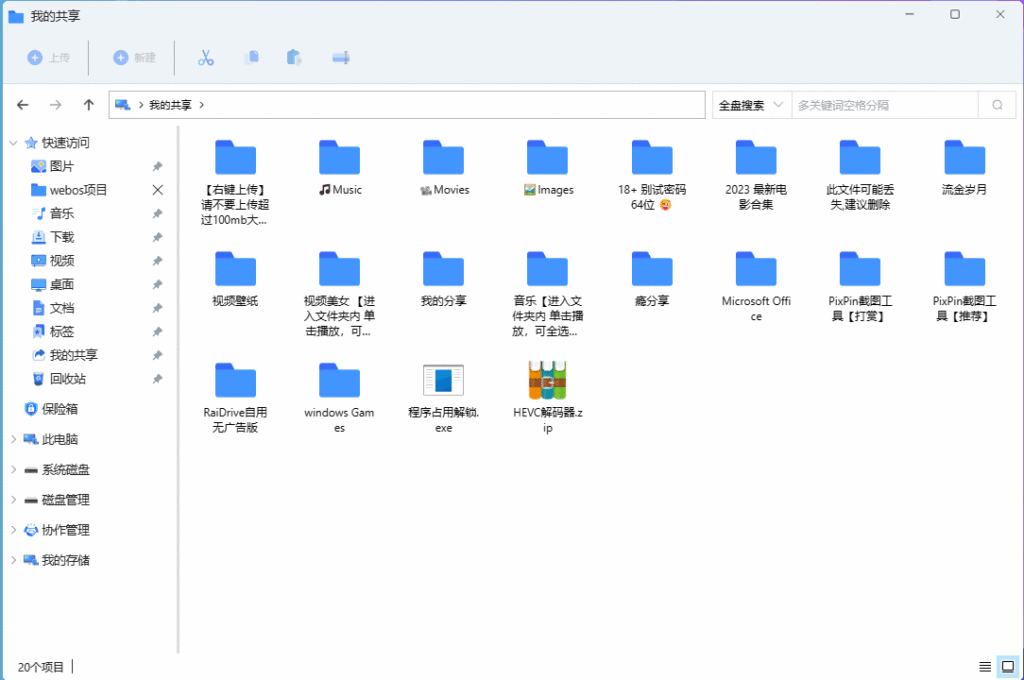
Task: Go back using the left arrow
Action: pos(23,105)
